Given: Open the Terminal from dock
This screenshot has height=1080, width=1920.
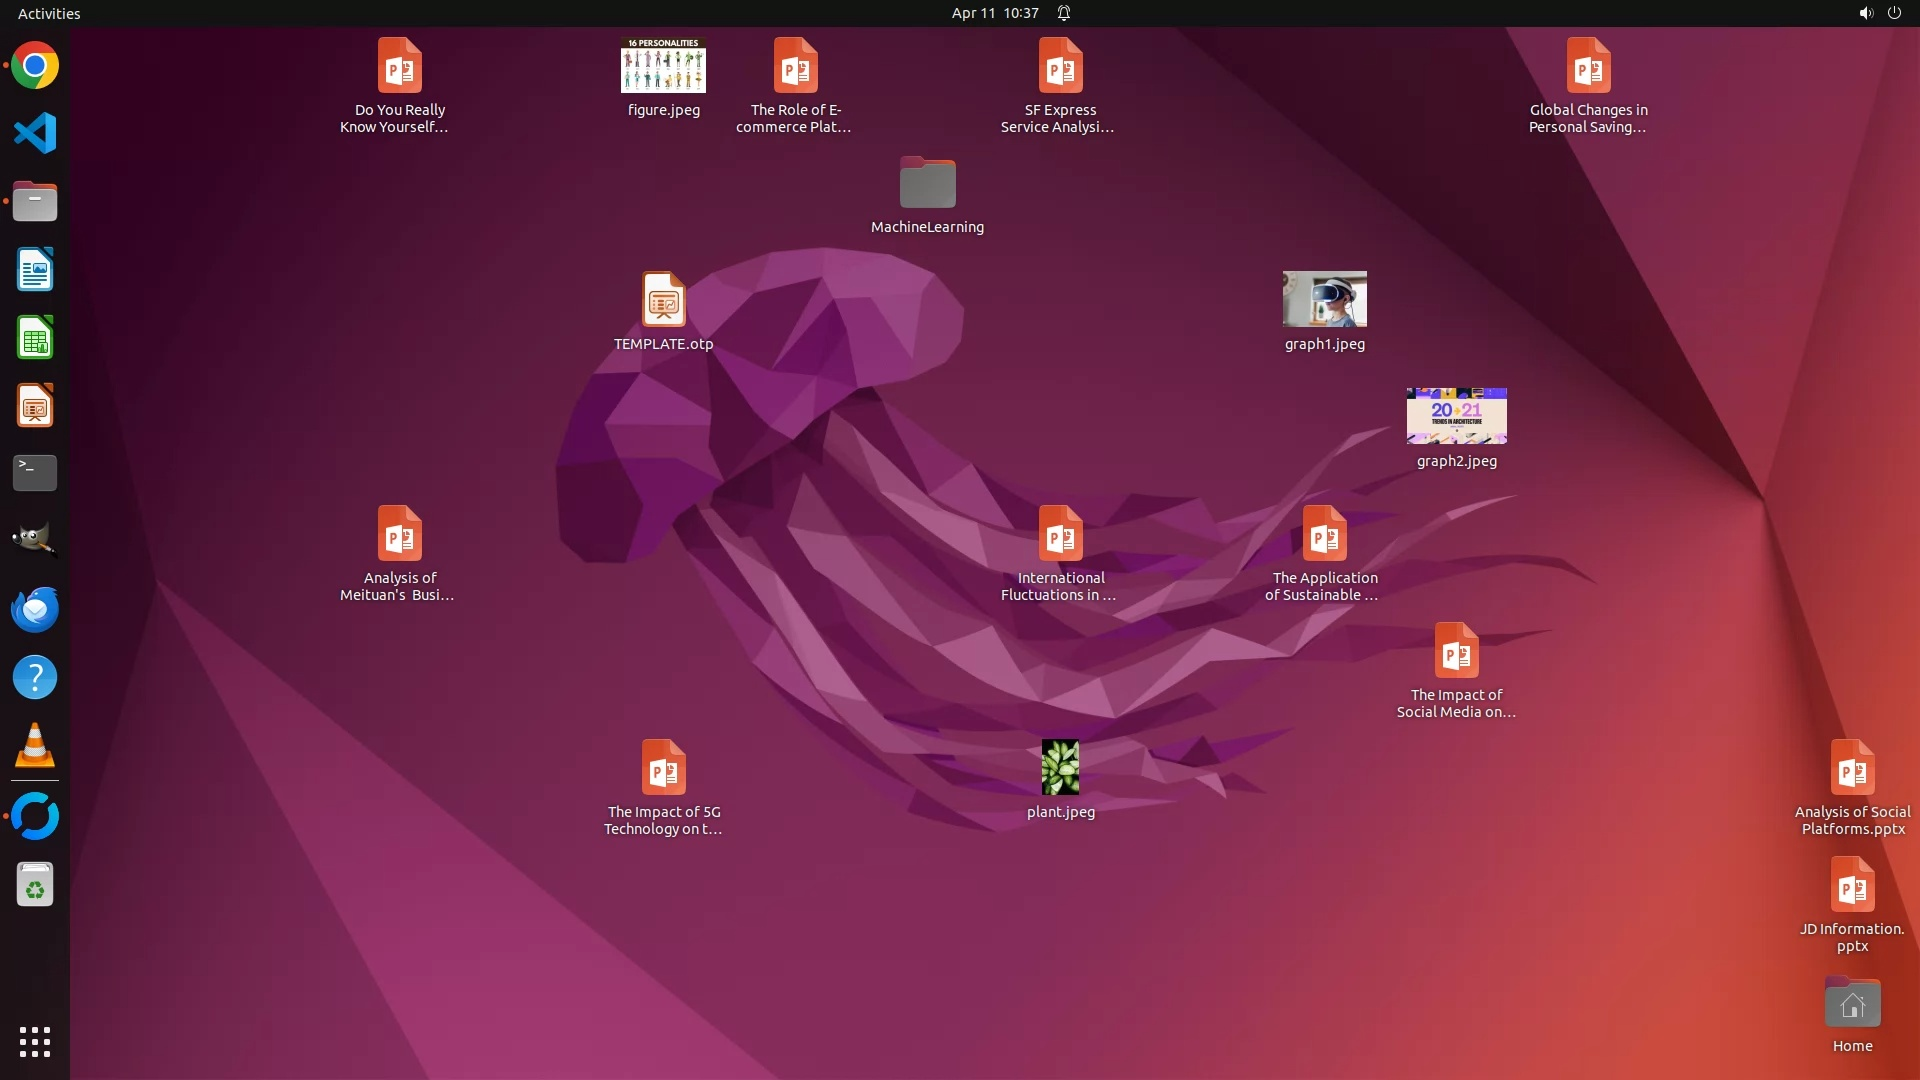Looking at the screenshot, I should [35, 473].
